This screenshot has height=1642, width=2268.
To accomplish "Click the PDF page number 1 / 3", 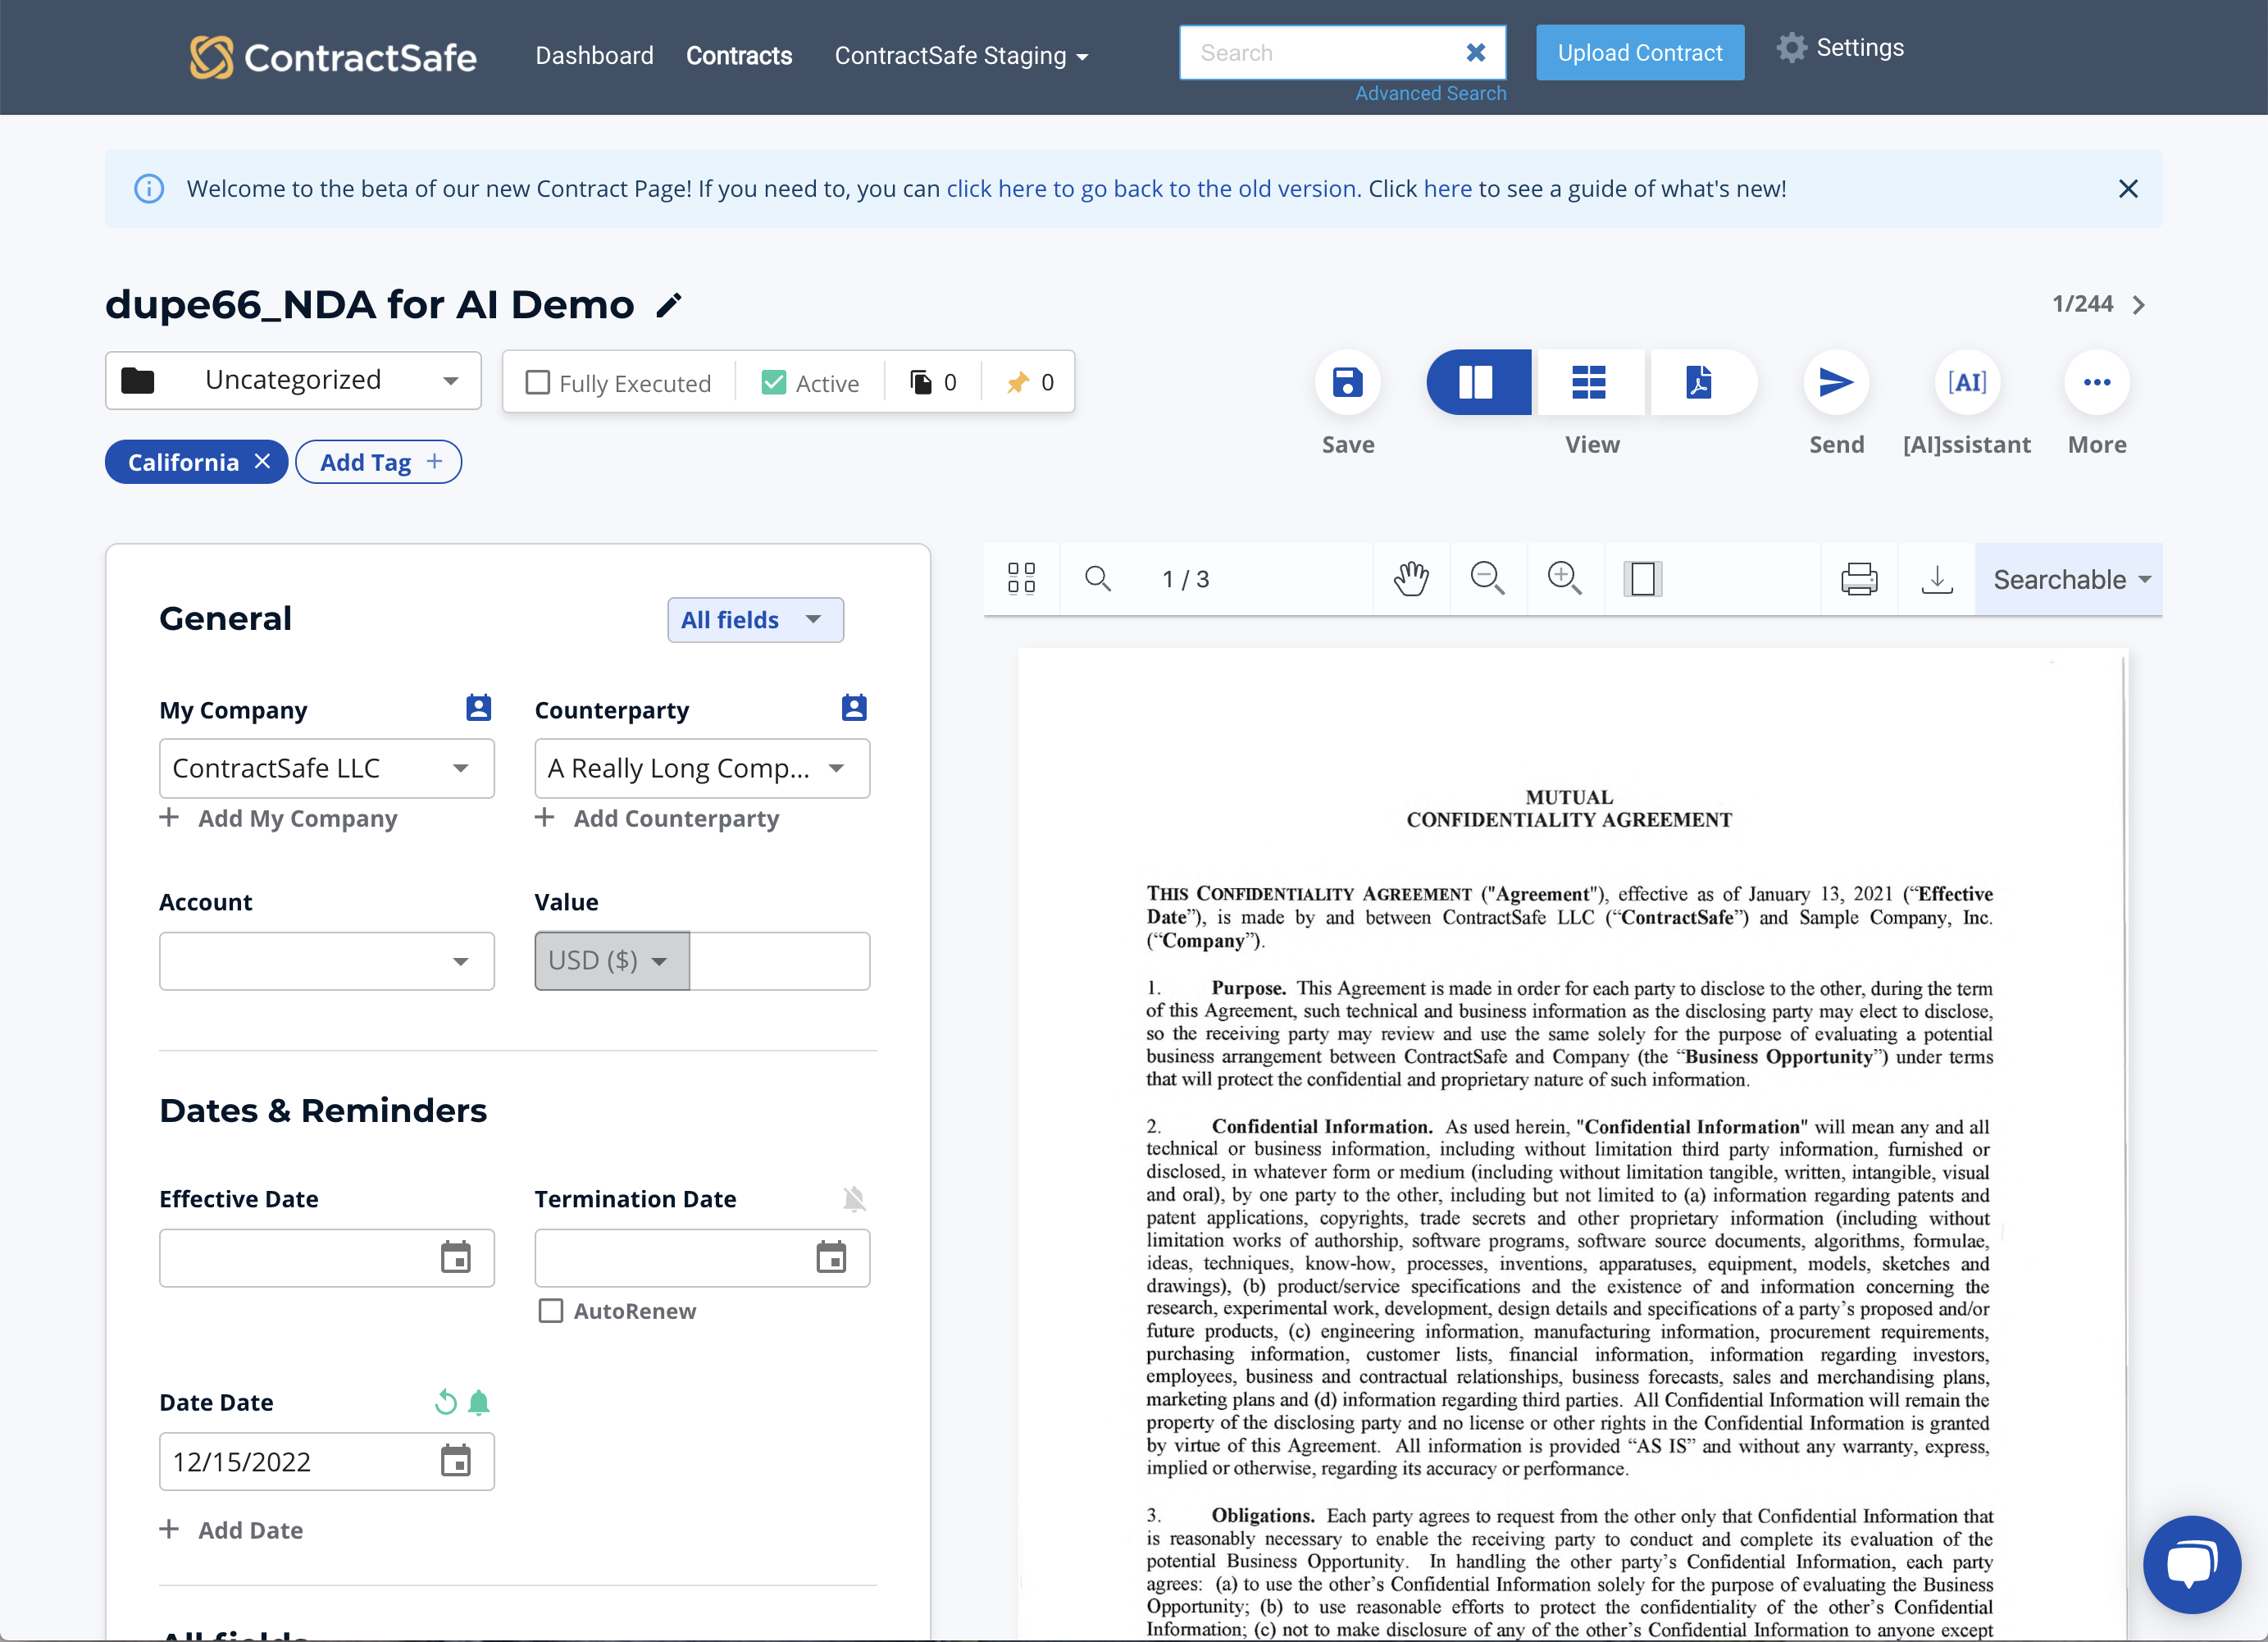I will coord(1186,579).
